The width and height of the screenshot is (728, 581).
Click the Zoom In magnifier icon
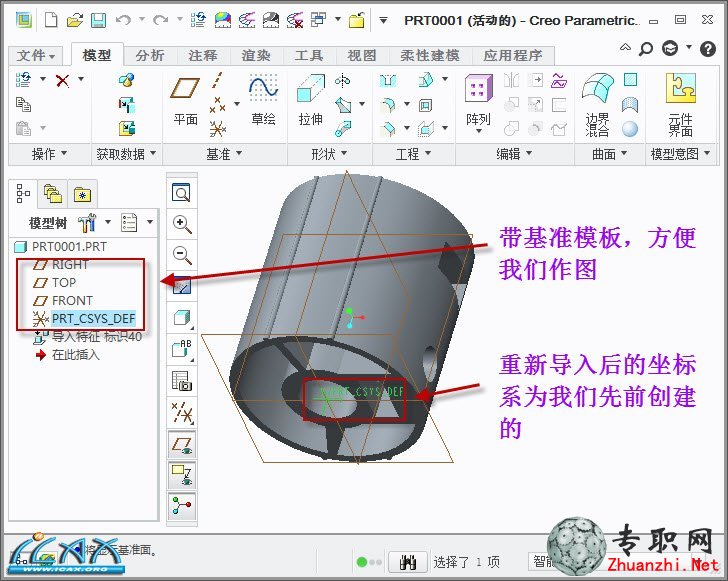click(x=182, y=224)
